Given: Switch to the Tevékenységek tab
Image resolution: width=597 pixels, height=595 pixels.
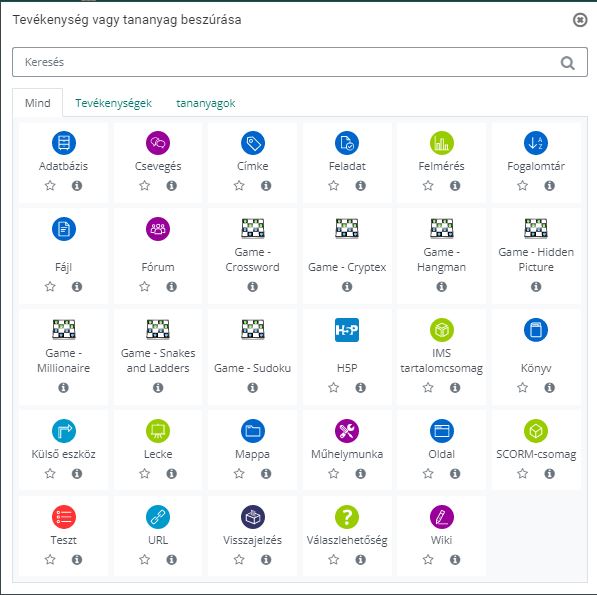Looking at the screenshot, I should [113, 103].
